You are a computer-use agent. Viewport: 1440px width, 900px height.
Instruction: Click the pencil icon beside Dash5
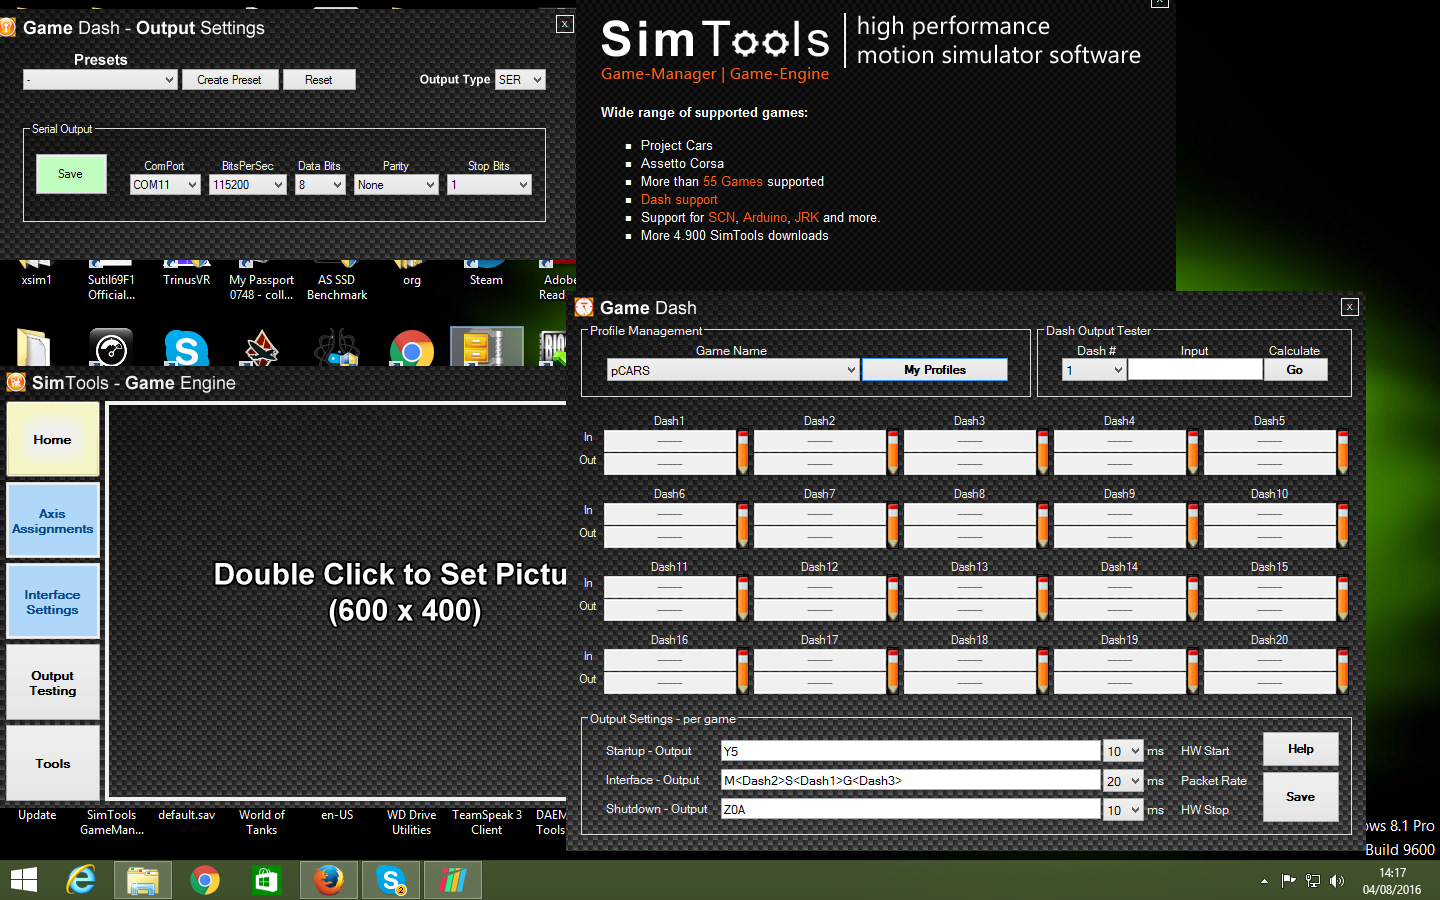tap(1343, 452)
